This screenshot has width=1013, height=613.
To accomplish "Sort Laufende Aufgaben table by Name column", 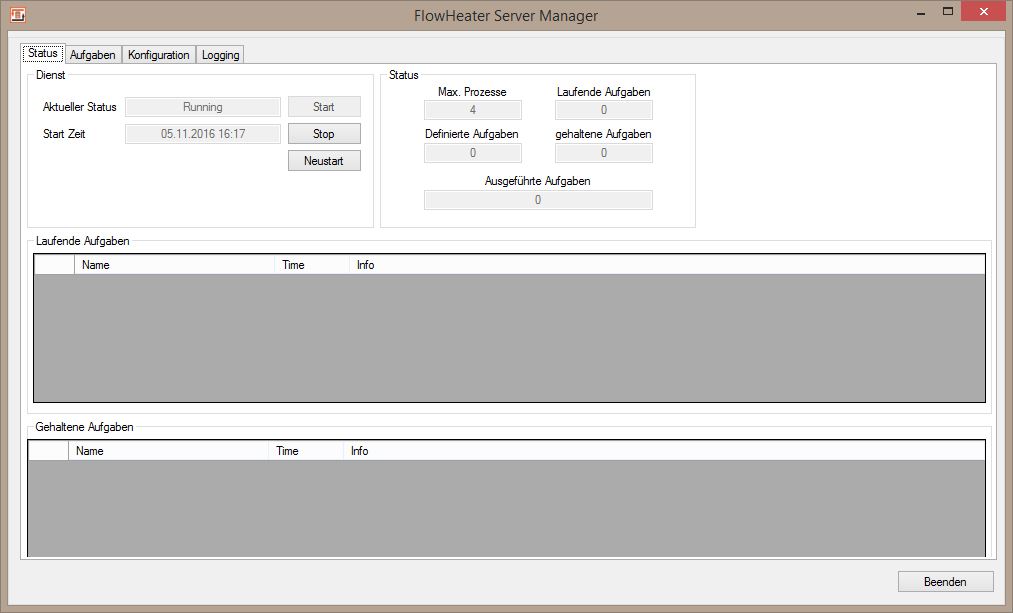I will pos(174,265).
